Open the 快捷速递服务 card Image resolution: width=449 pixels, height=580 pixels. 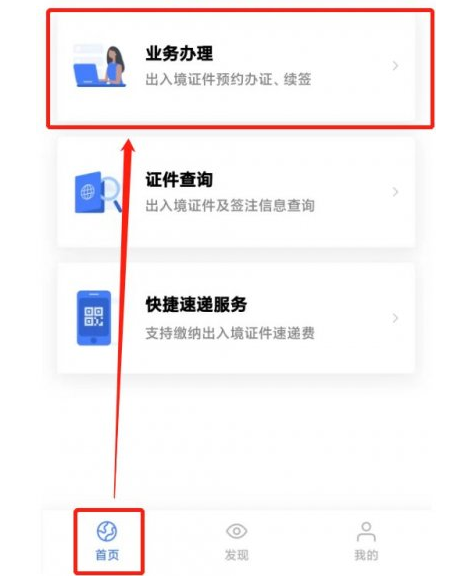[x=236, y=318]
